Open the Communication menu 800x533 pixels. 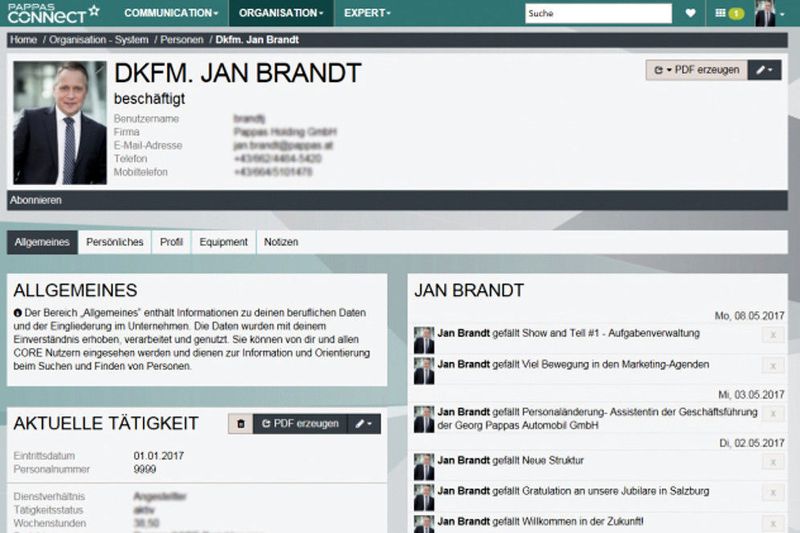click(x=171, y=13)
